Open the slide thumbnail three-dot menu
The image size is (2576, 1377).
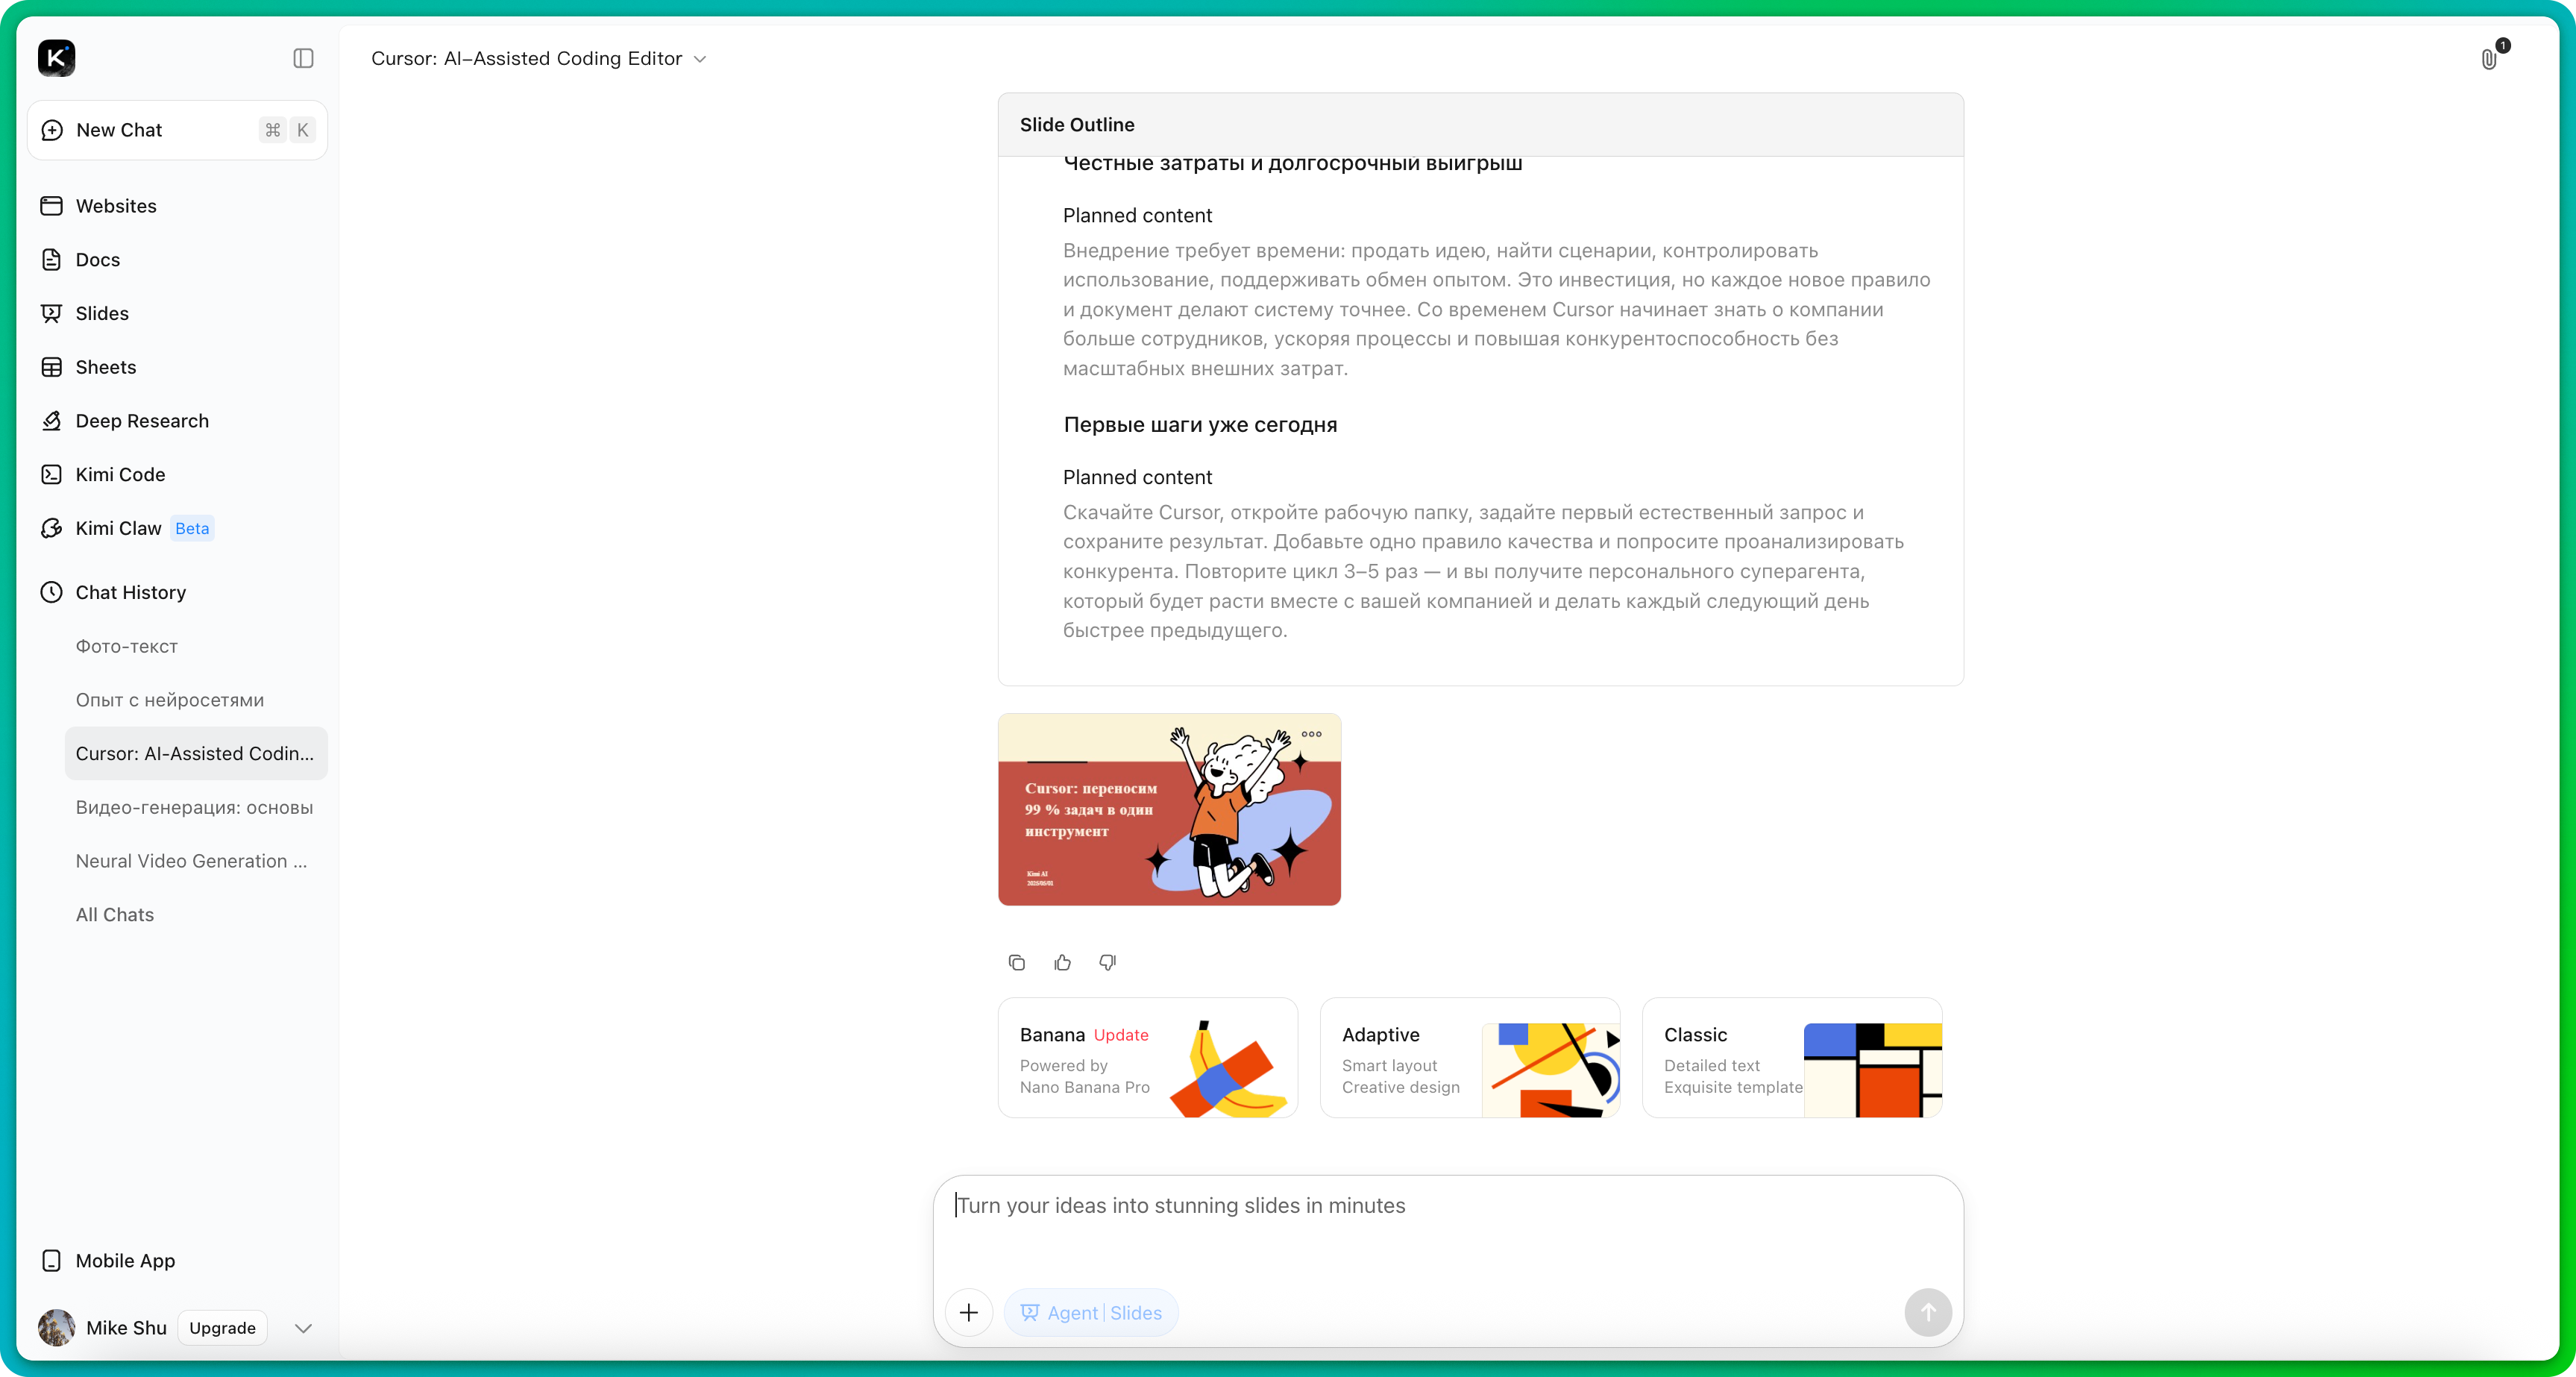click(1312, 734)
